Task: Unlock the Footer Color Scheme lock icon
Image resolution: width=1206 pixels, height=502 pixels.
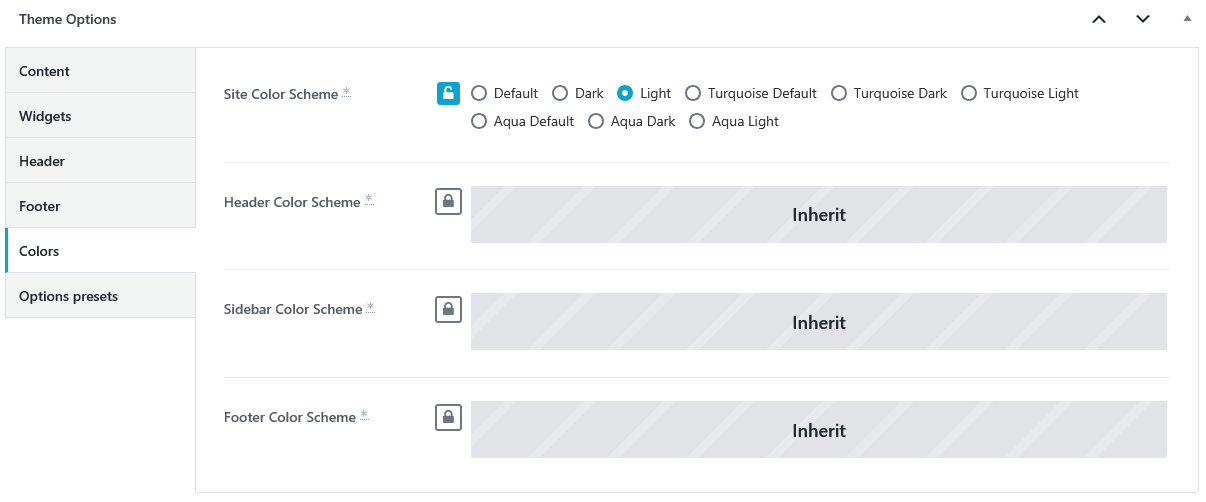Action: tap(448, 417)
